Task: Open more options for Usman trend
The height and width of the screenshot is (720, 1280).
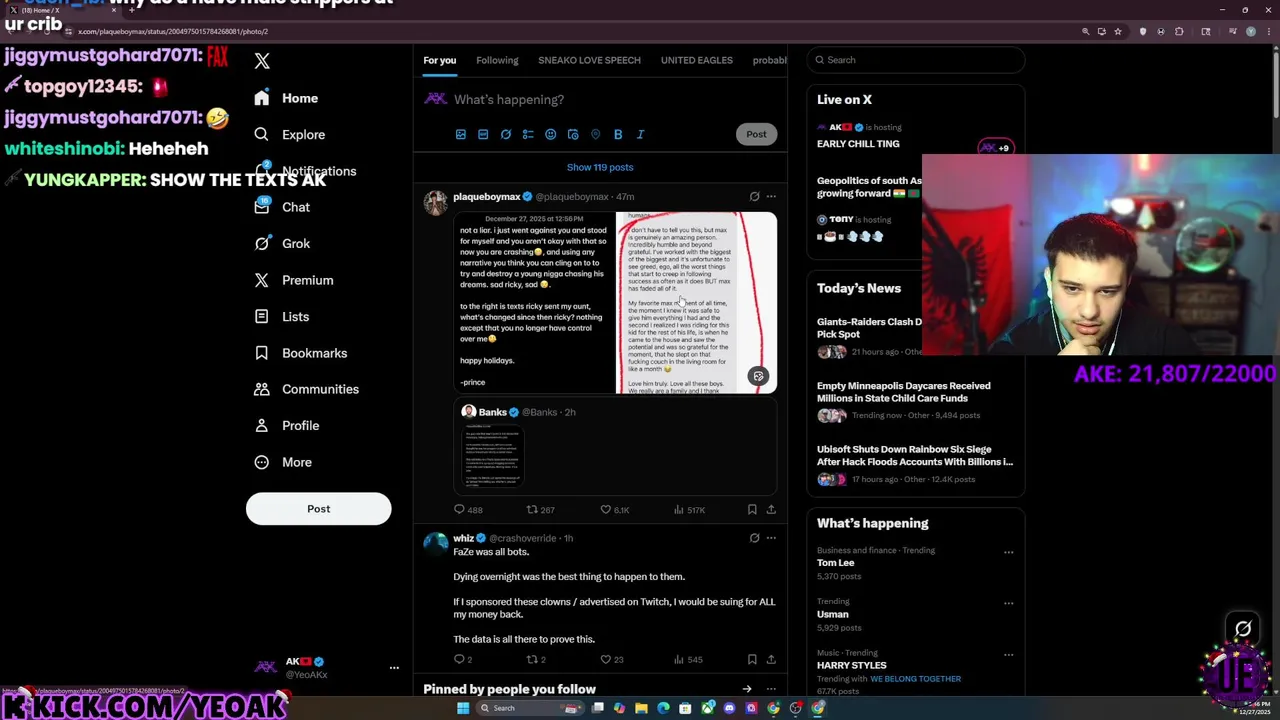Action: coord(1008,603)
